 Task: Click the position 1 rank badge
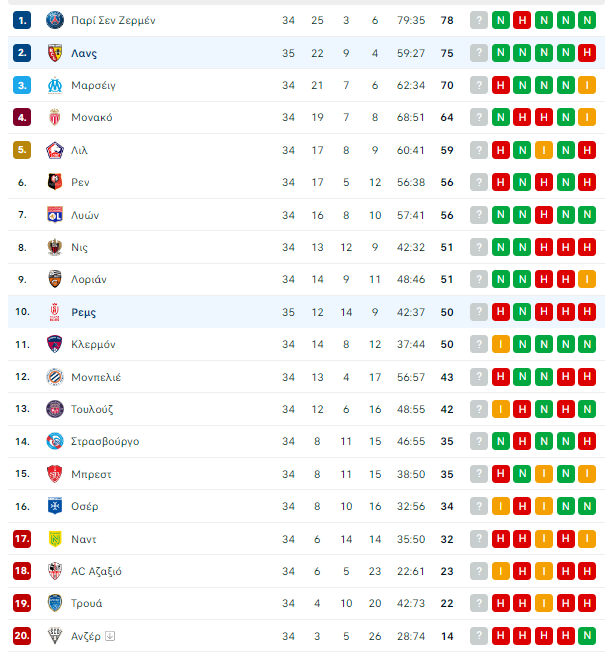[x=22, y=20]
